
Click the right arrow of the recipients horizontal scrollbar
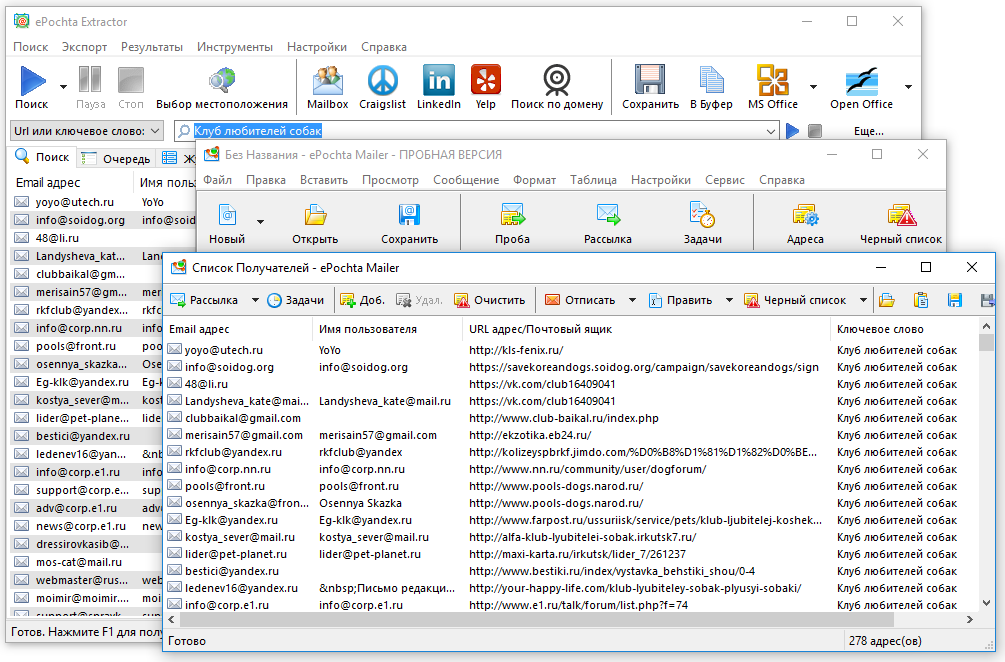[970, 620]
